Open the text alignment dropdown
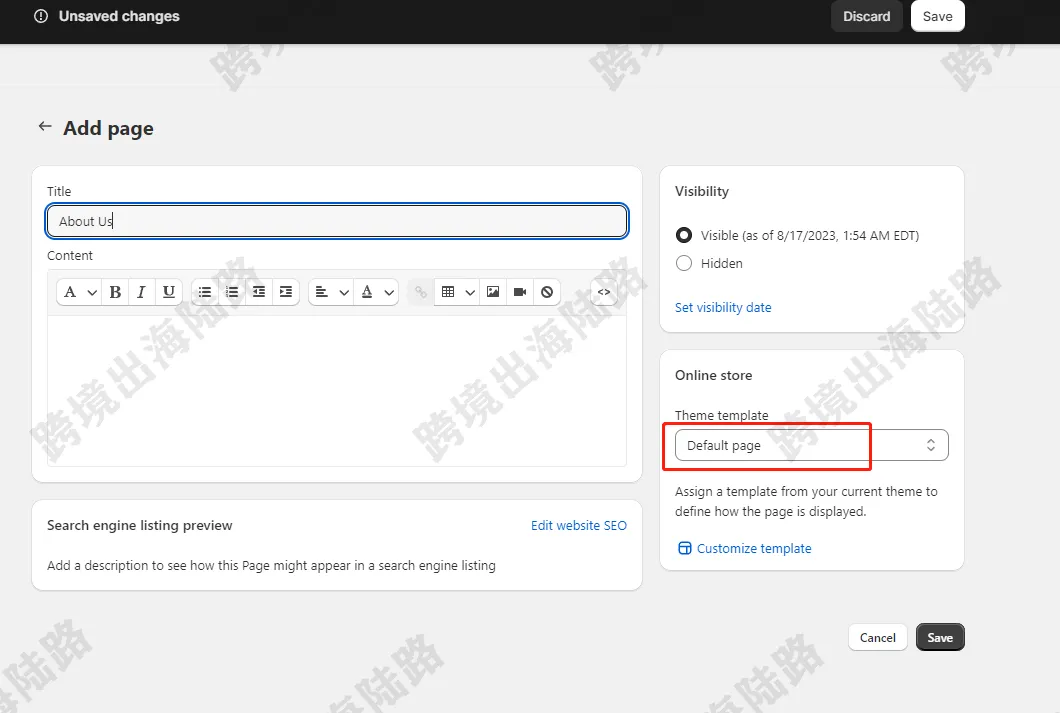The height and width of the screenshot is (713, 1060). pyautogui.click(x=331, y=292)
